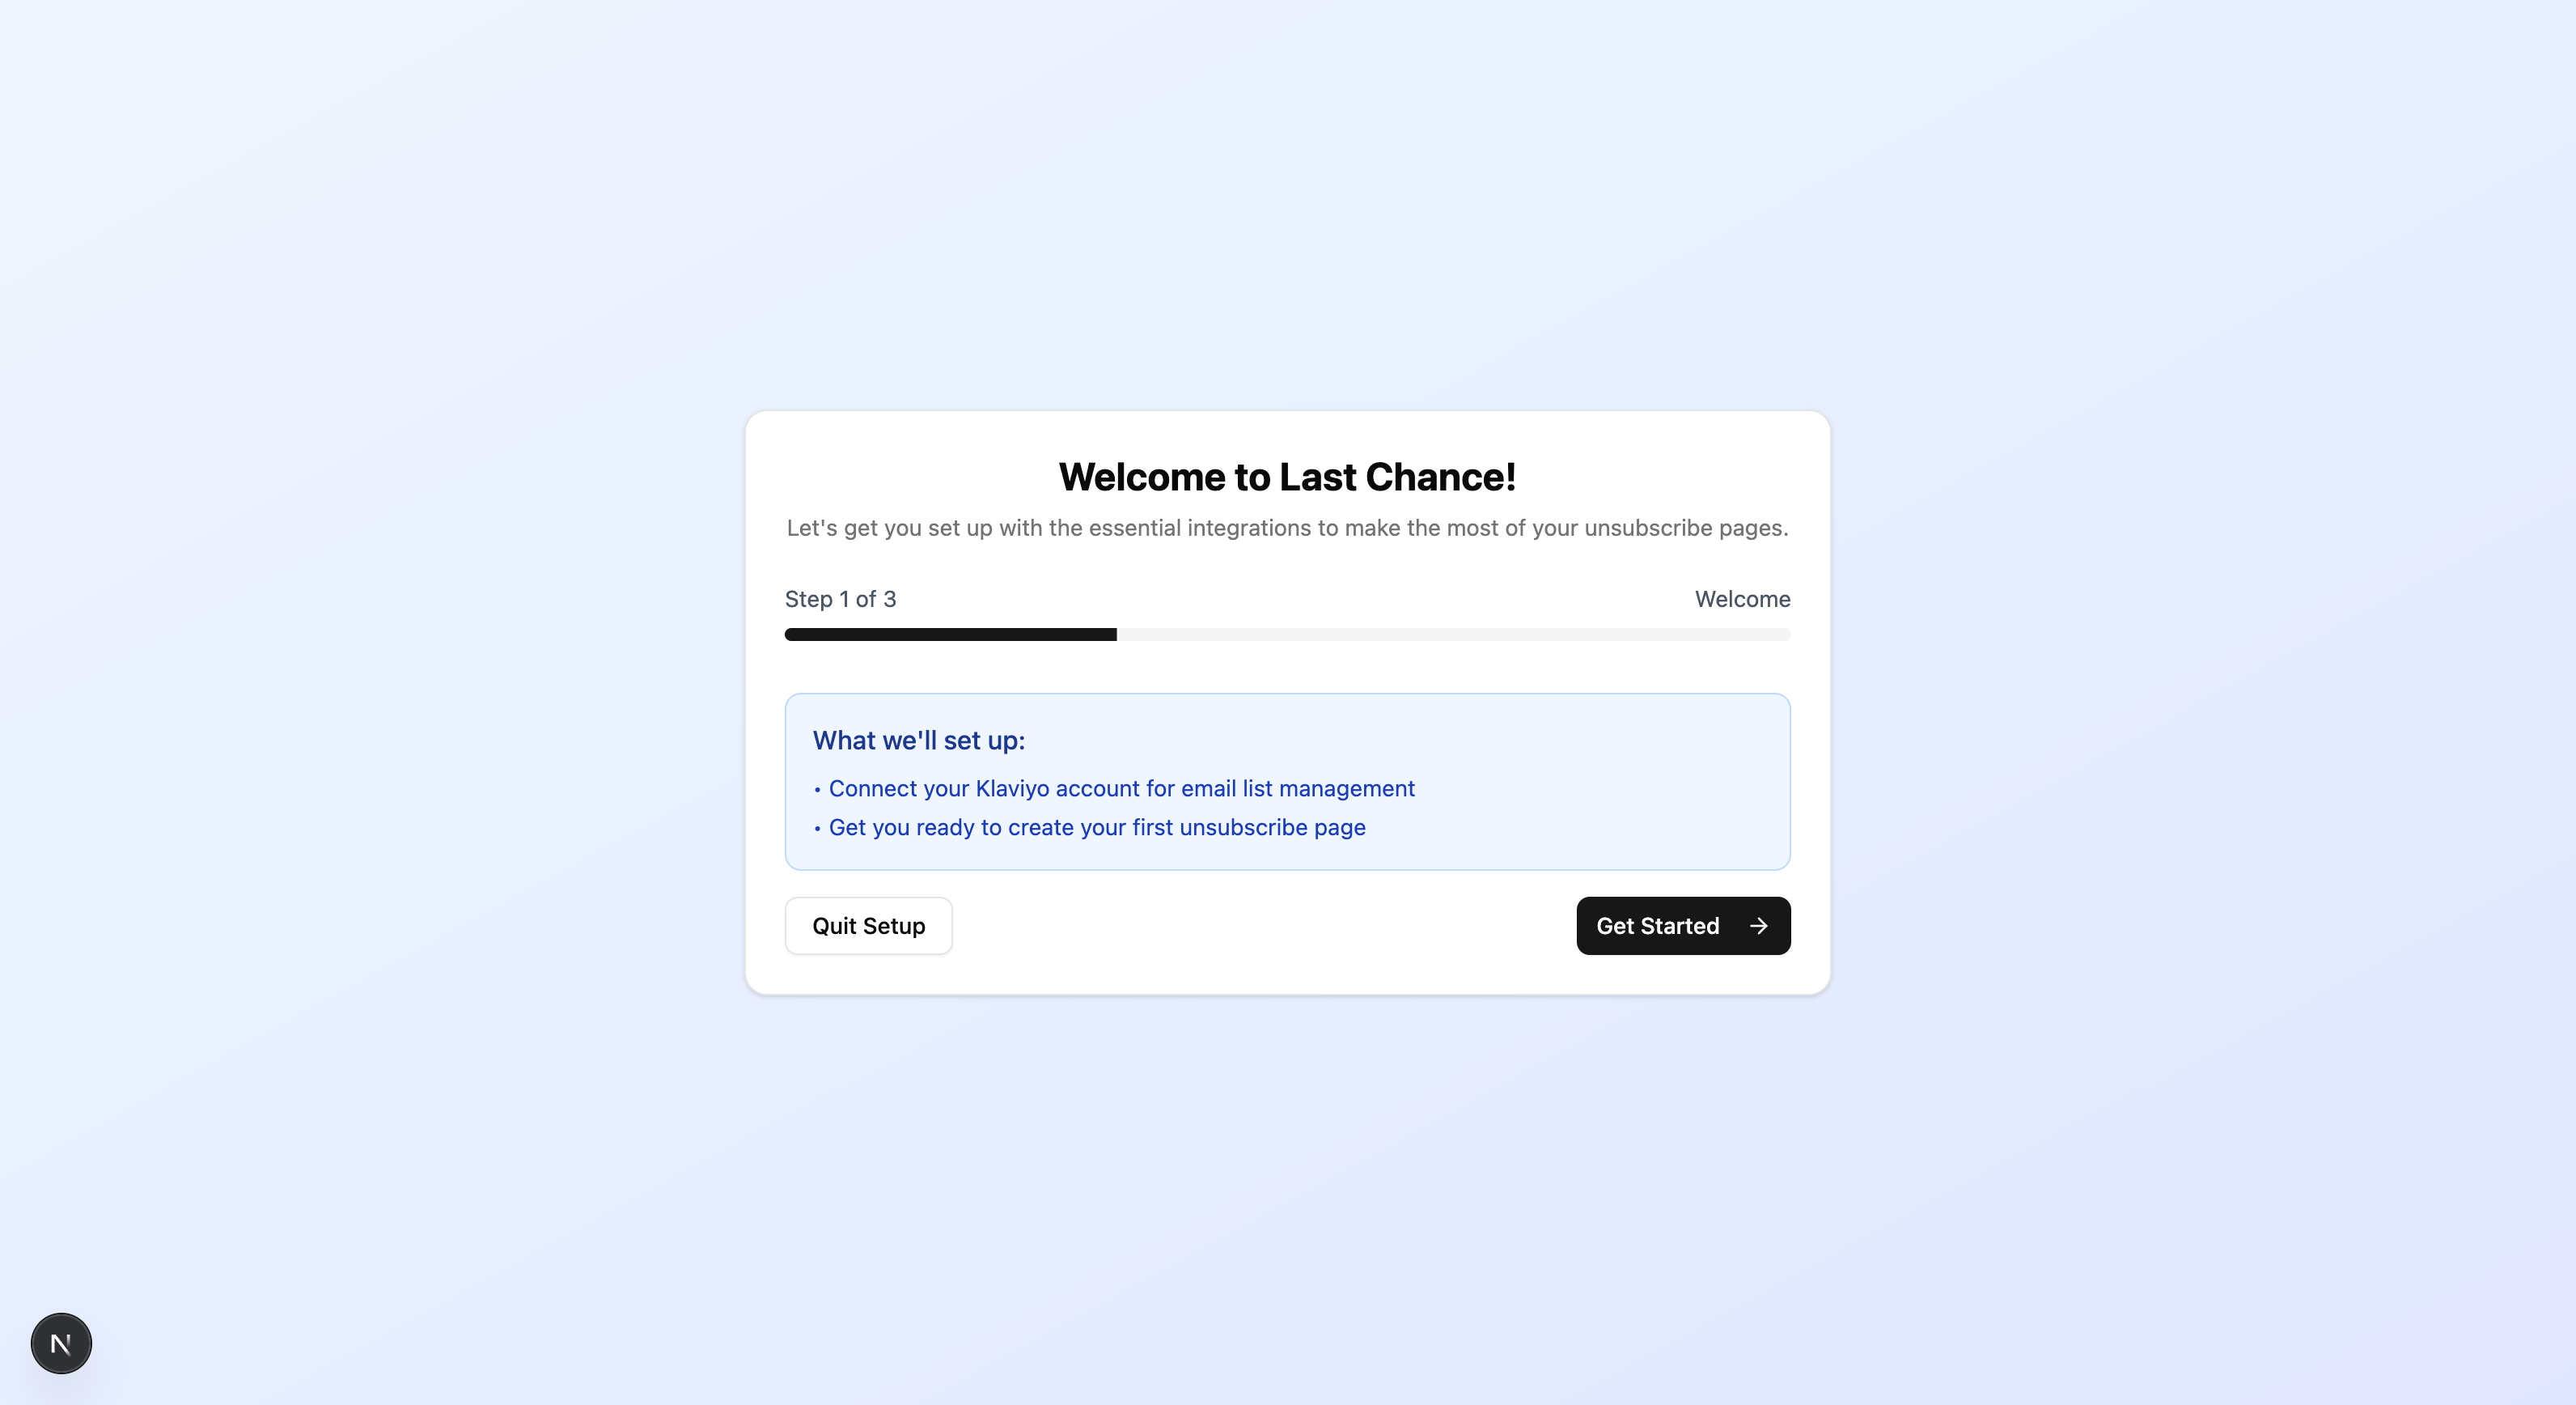Click the 'Welcome to Last Chance!' heading
This screenshot has height=1405, width=2576.
1287,477
